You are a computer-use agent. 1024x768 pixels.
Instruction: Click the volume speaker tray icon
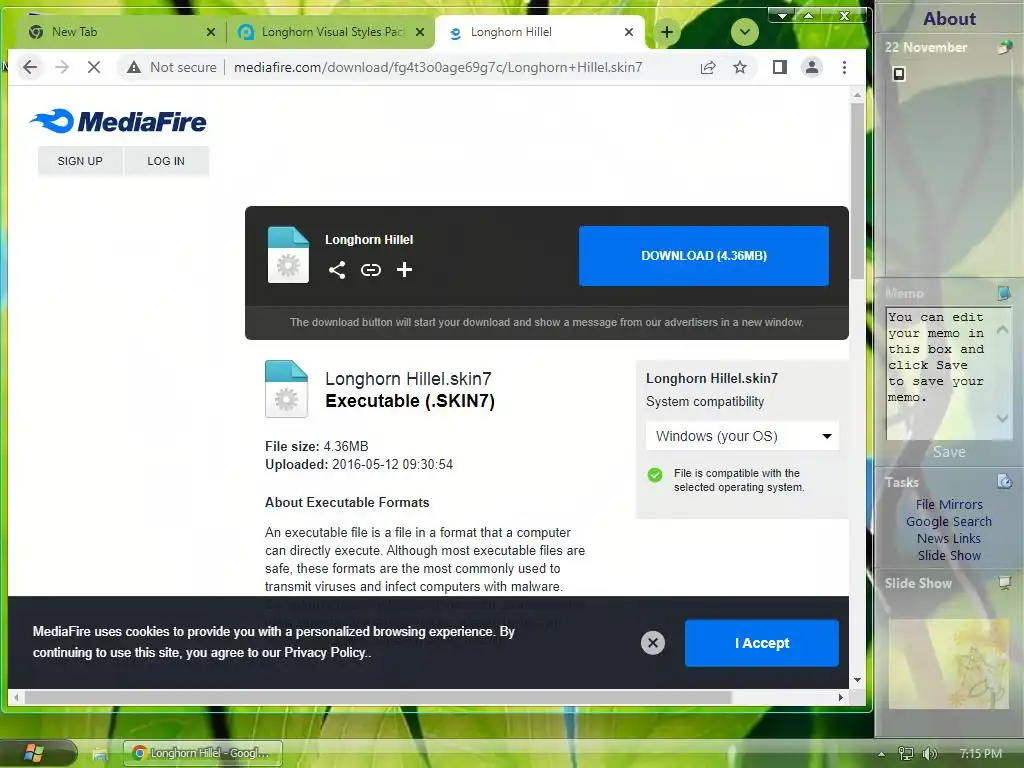(929, 754)
